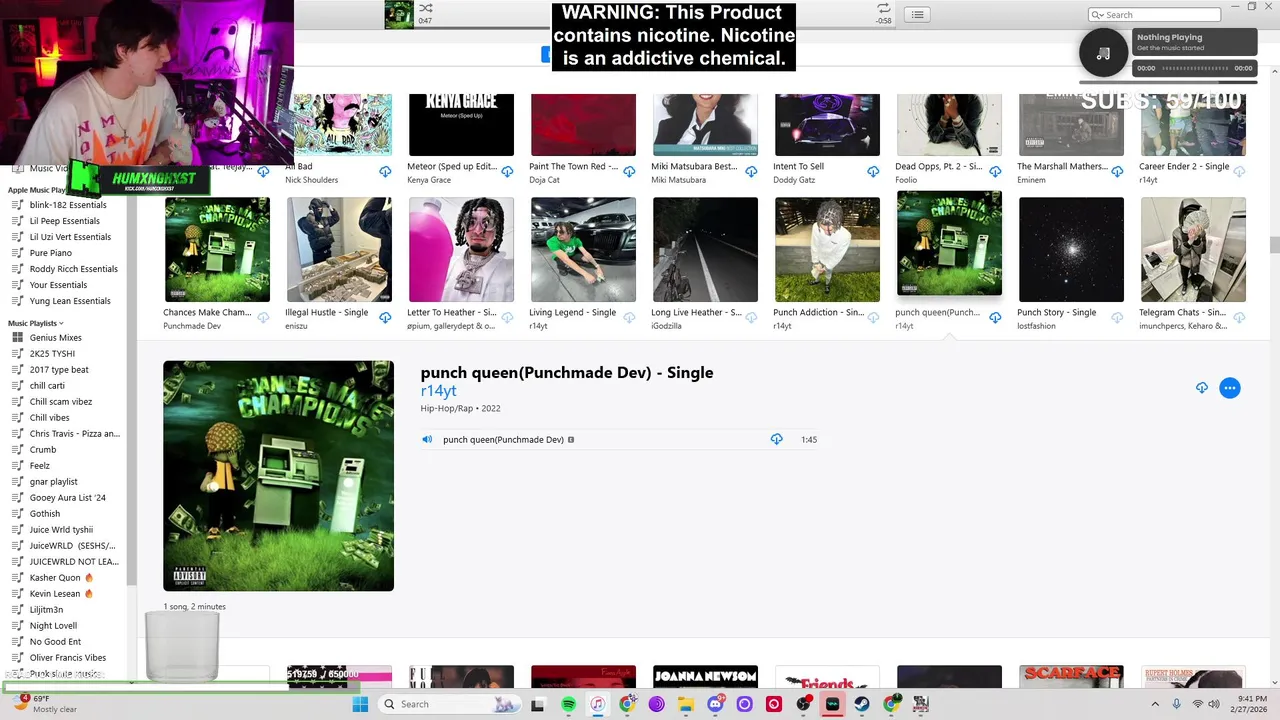Toggle shuffle in the playback bar
Viewport: 1280px width, 720px height.
click(x=426, y=8)
